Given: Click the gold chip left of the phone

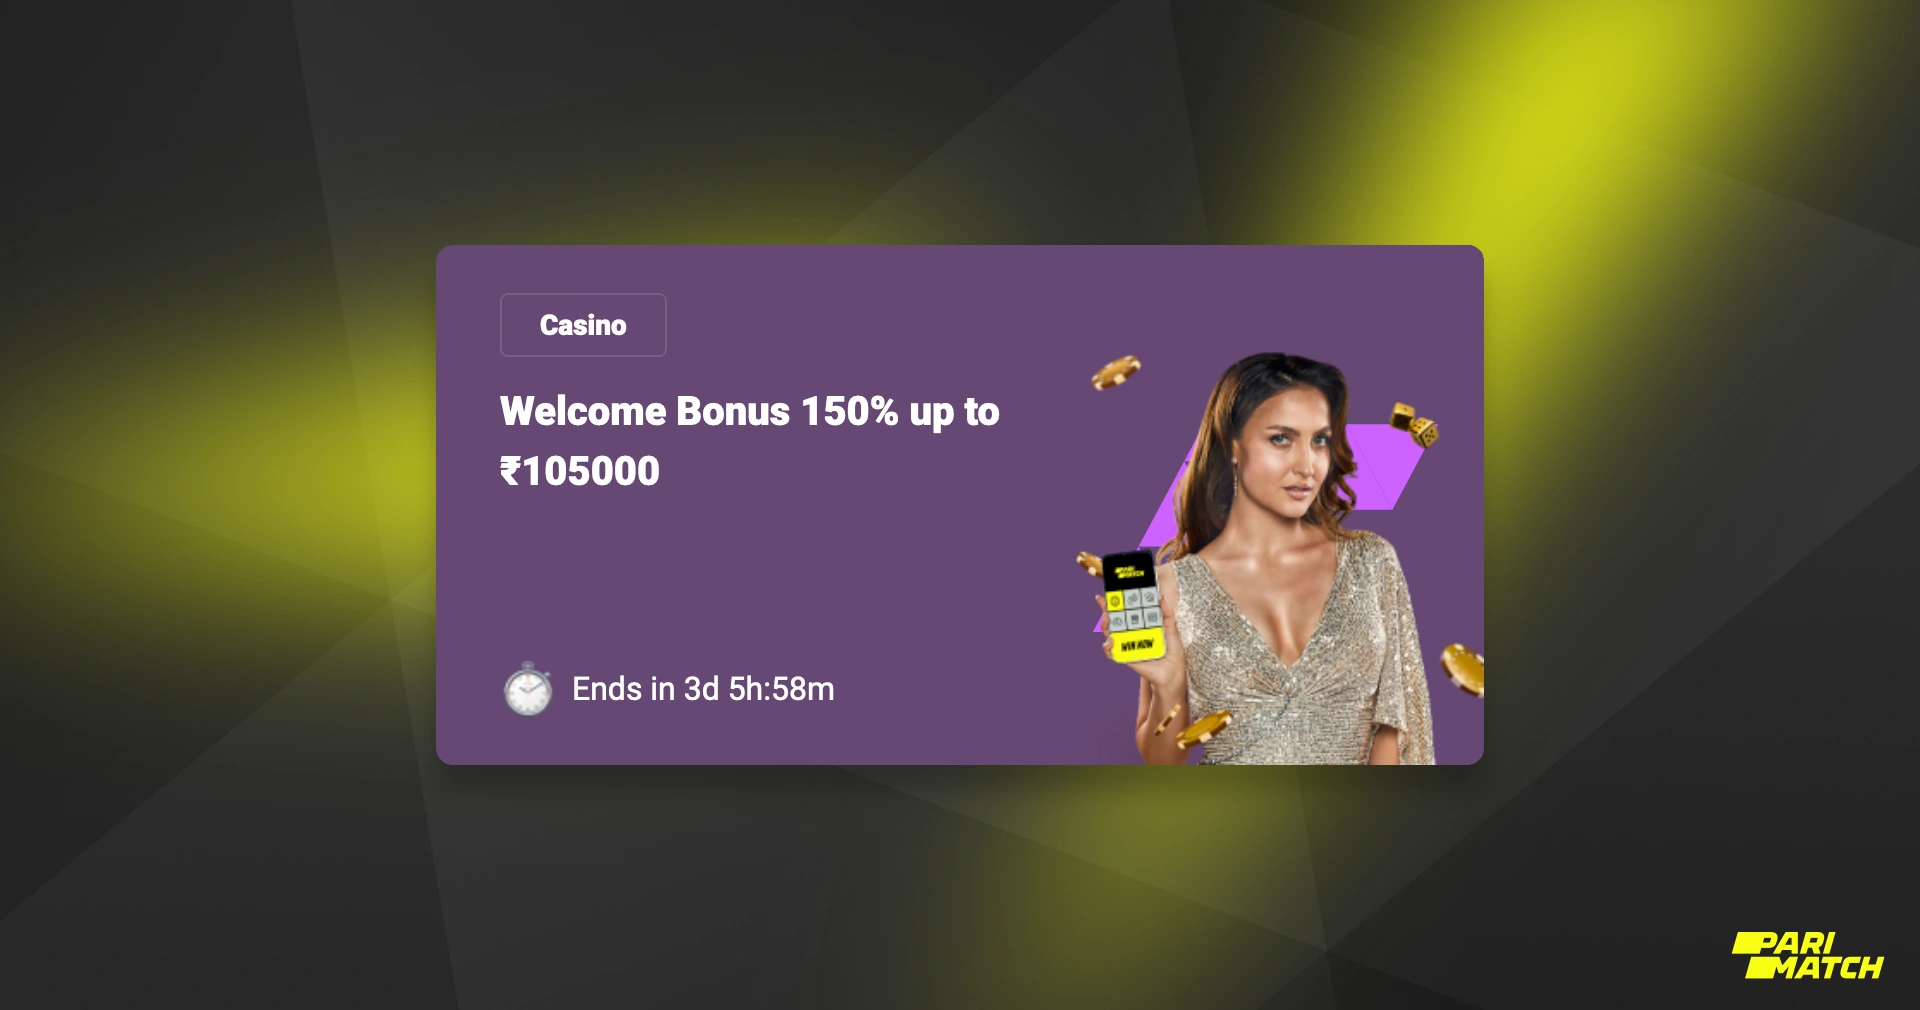Looking at the screenshot, I should point(1088,563).
